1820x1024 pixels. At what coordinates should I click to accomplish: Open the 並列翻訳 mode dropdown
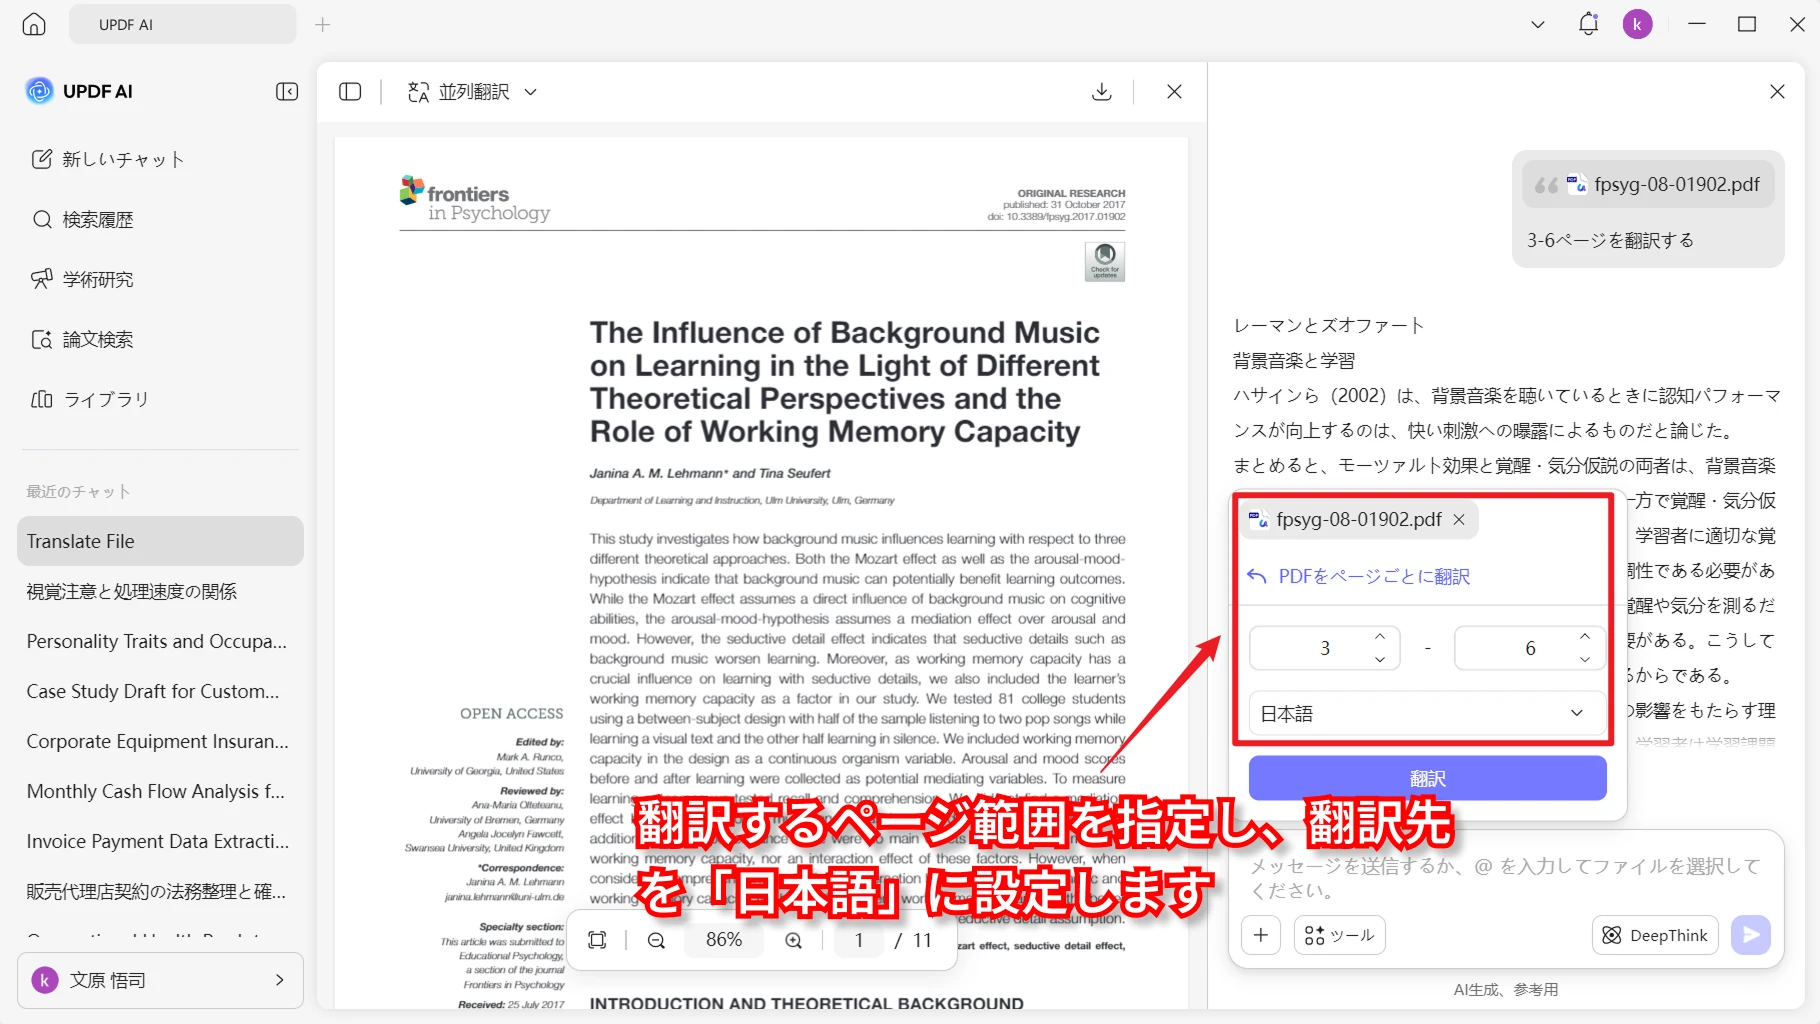pyautogui.click(x=472, y=92)
